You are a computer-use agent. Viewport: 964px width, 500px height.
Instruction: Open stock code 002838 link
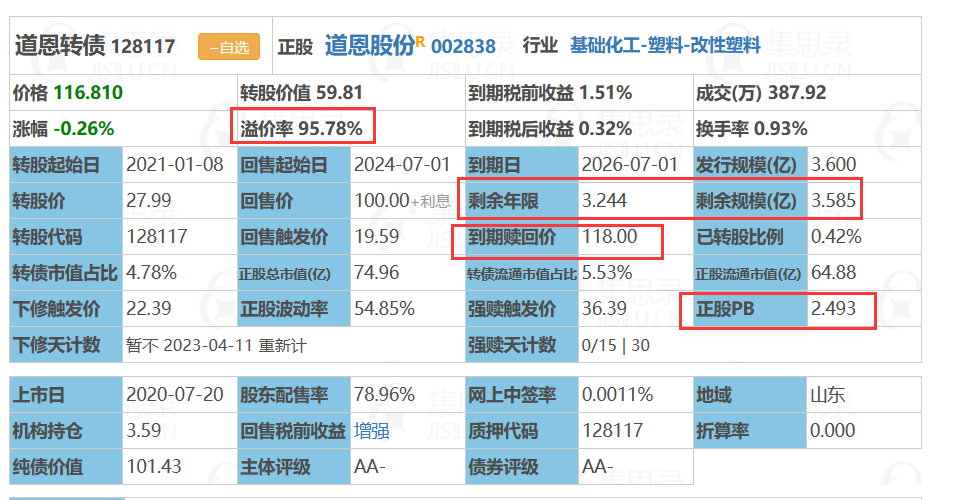(x=463, y=47)
